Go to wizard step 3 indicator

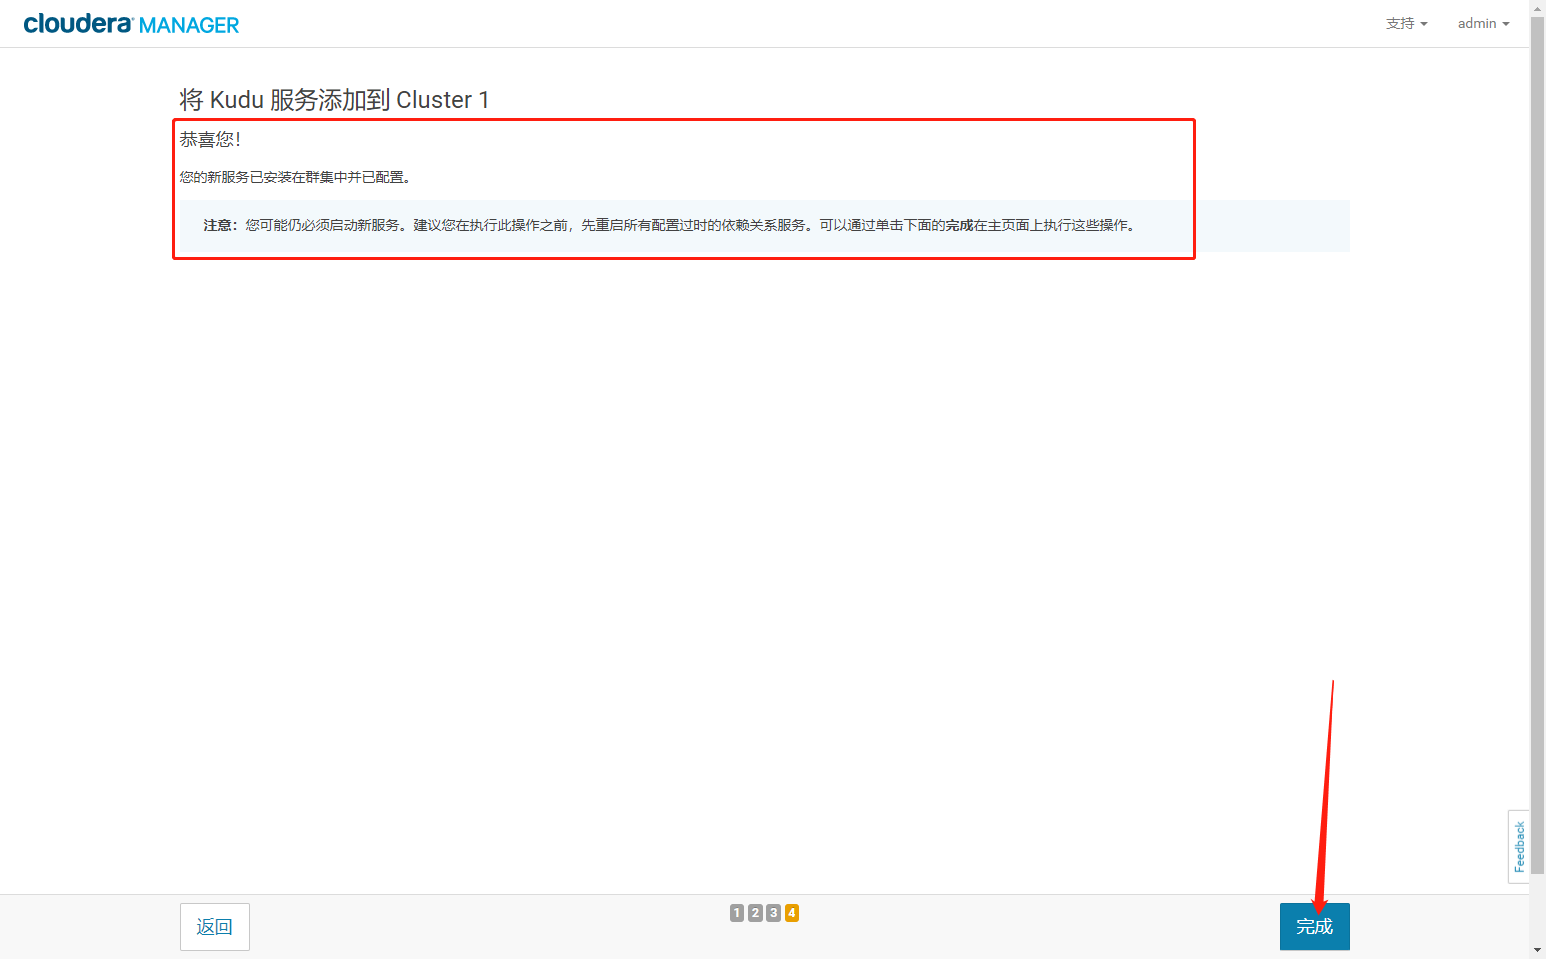point(773,913)
